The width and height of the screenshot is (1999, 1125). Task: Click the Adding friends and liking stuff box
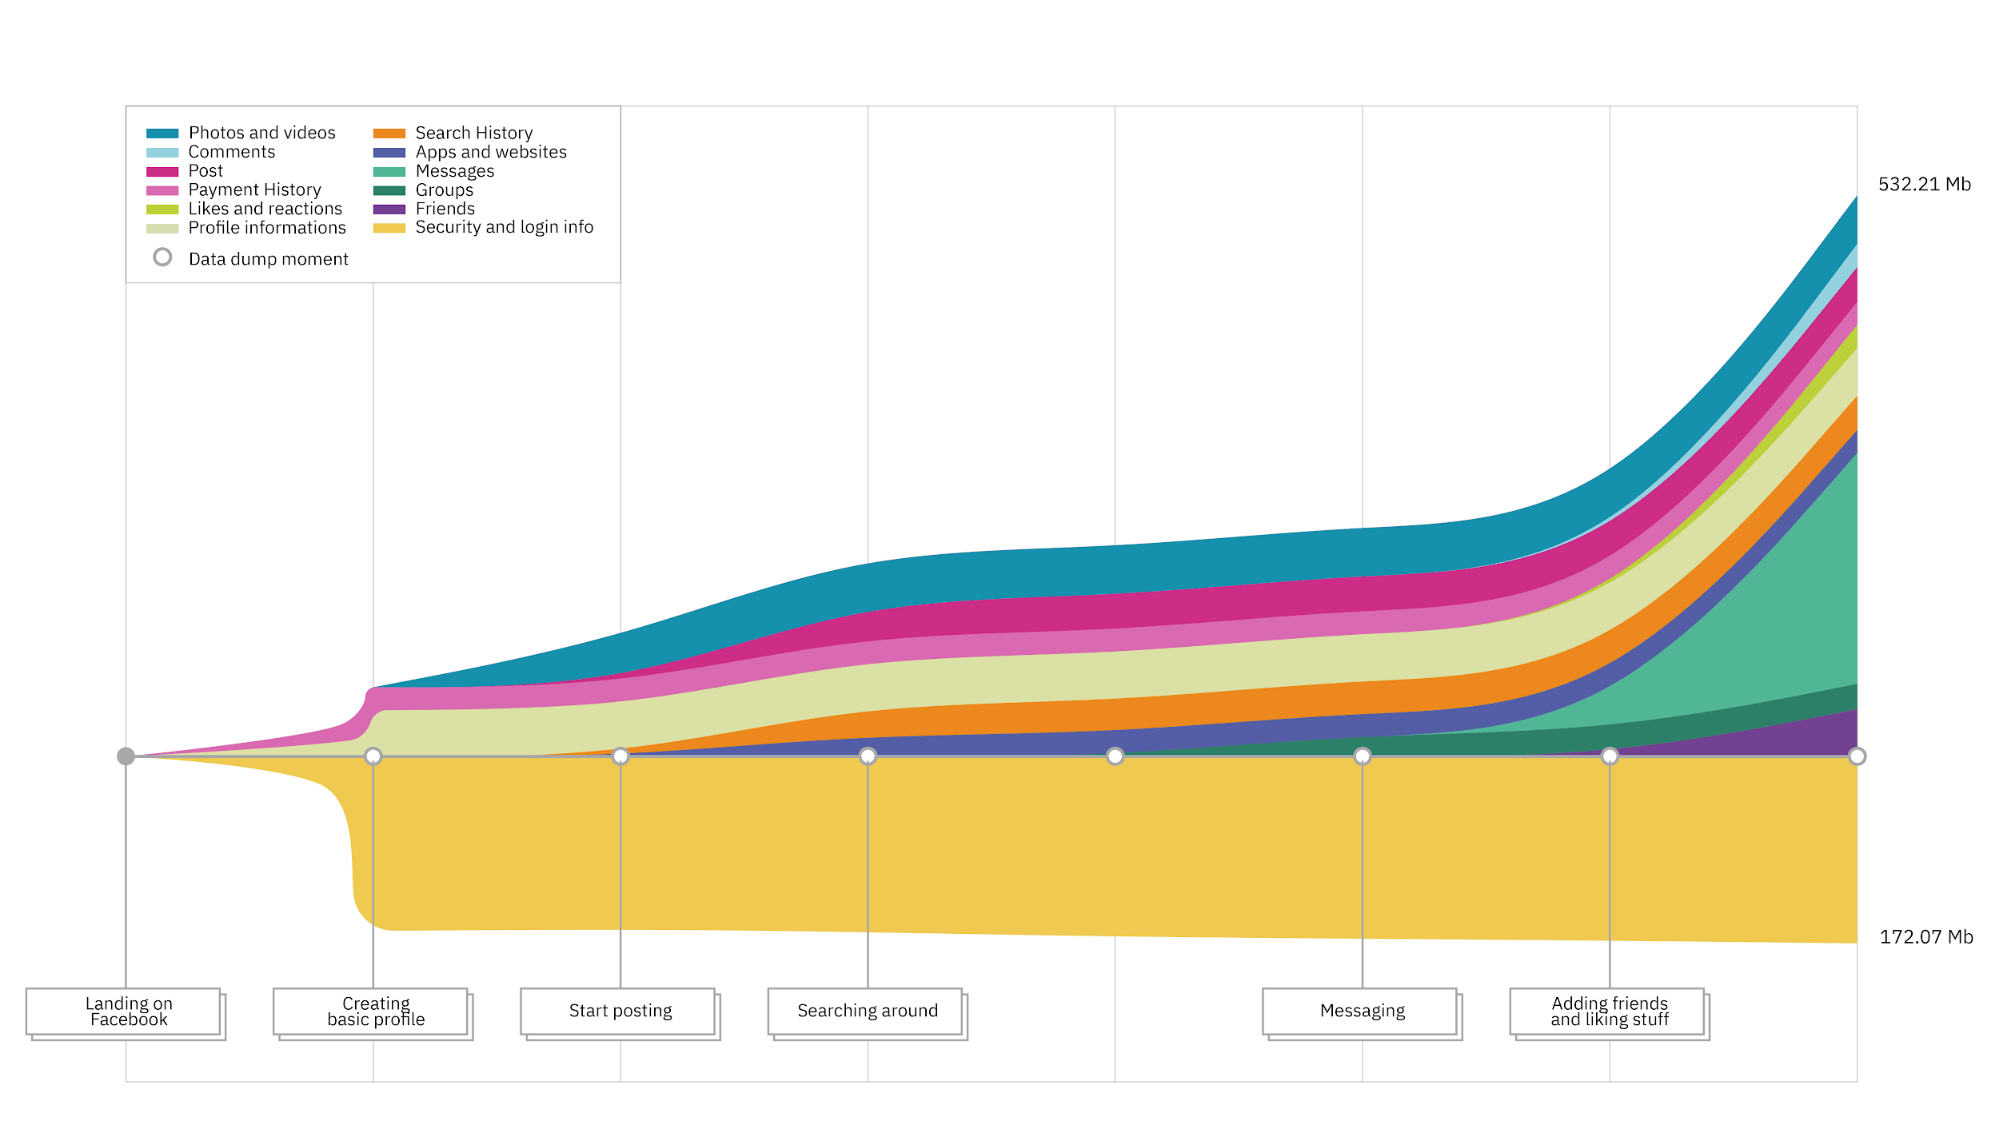point(1608,1012)
